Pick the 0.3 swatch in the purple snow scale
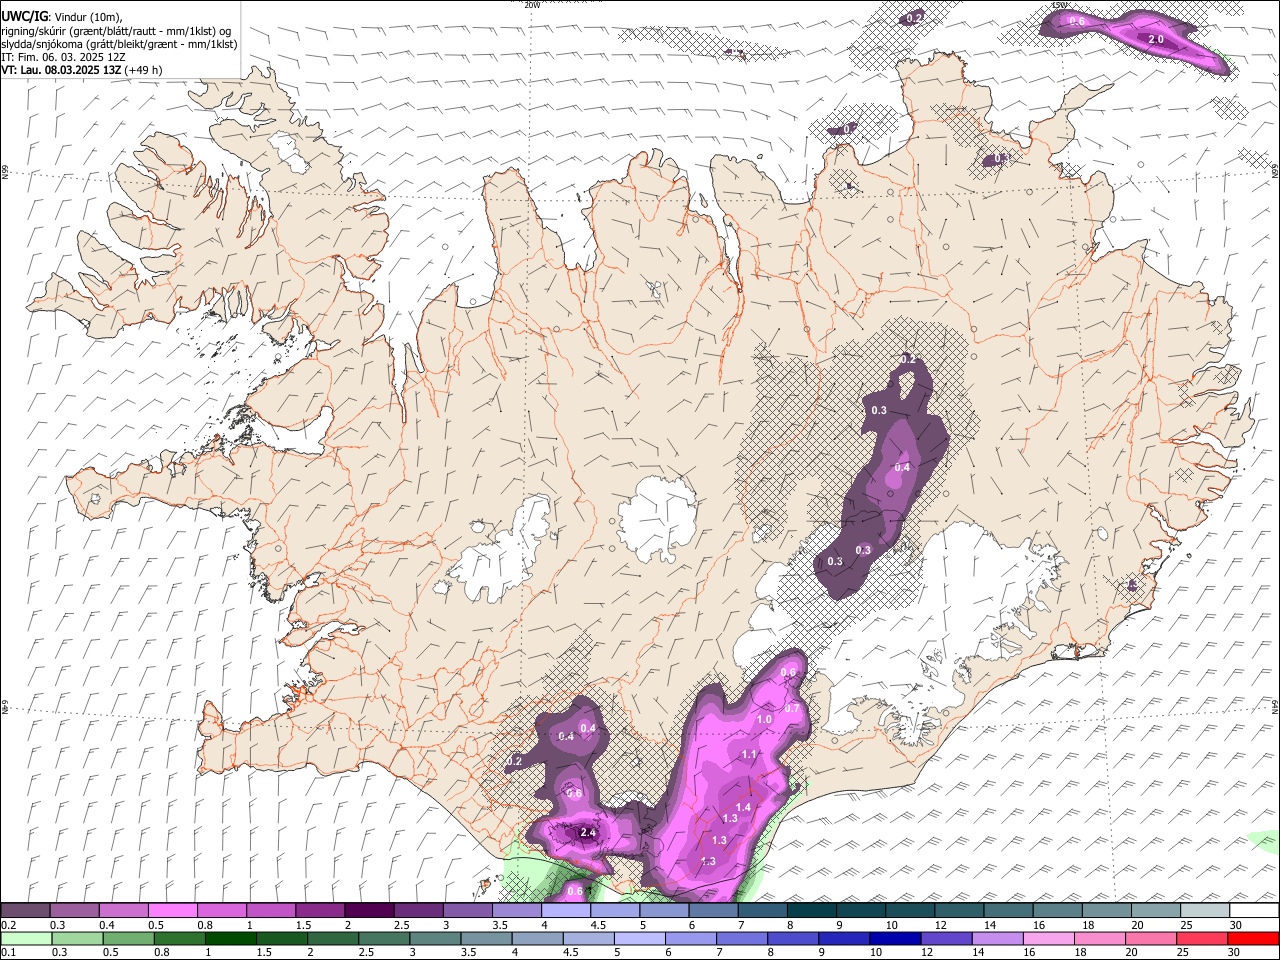This screenshot has height=960, width=1280. click(74, 911)
